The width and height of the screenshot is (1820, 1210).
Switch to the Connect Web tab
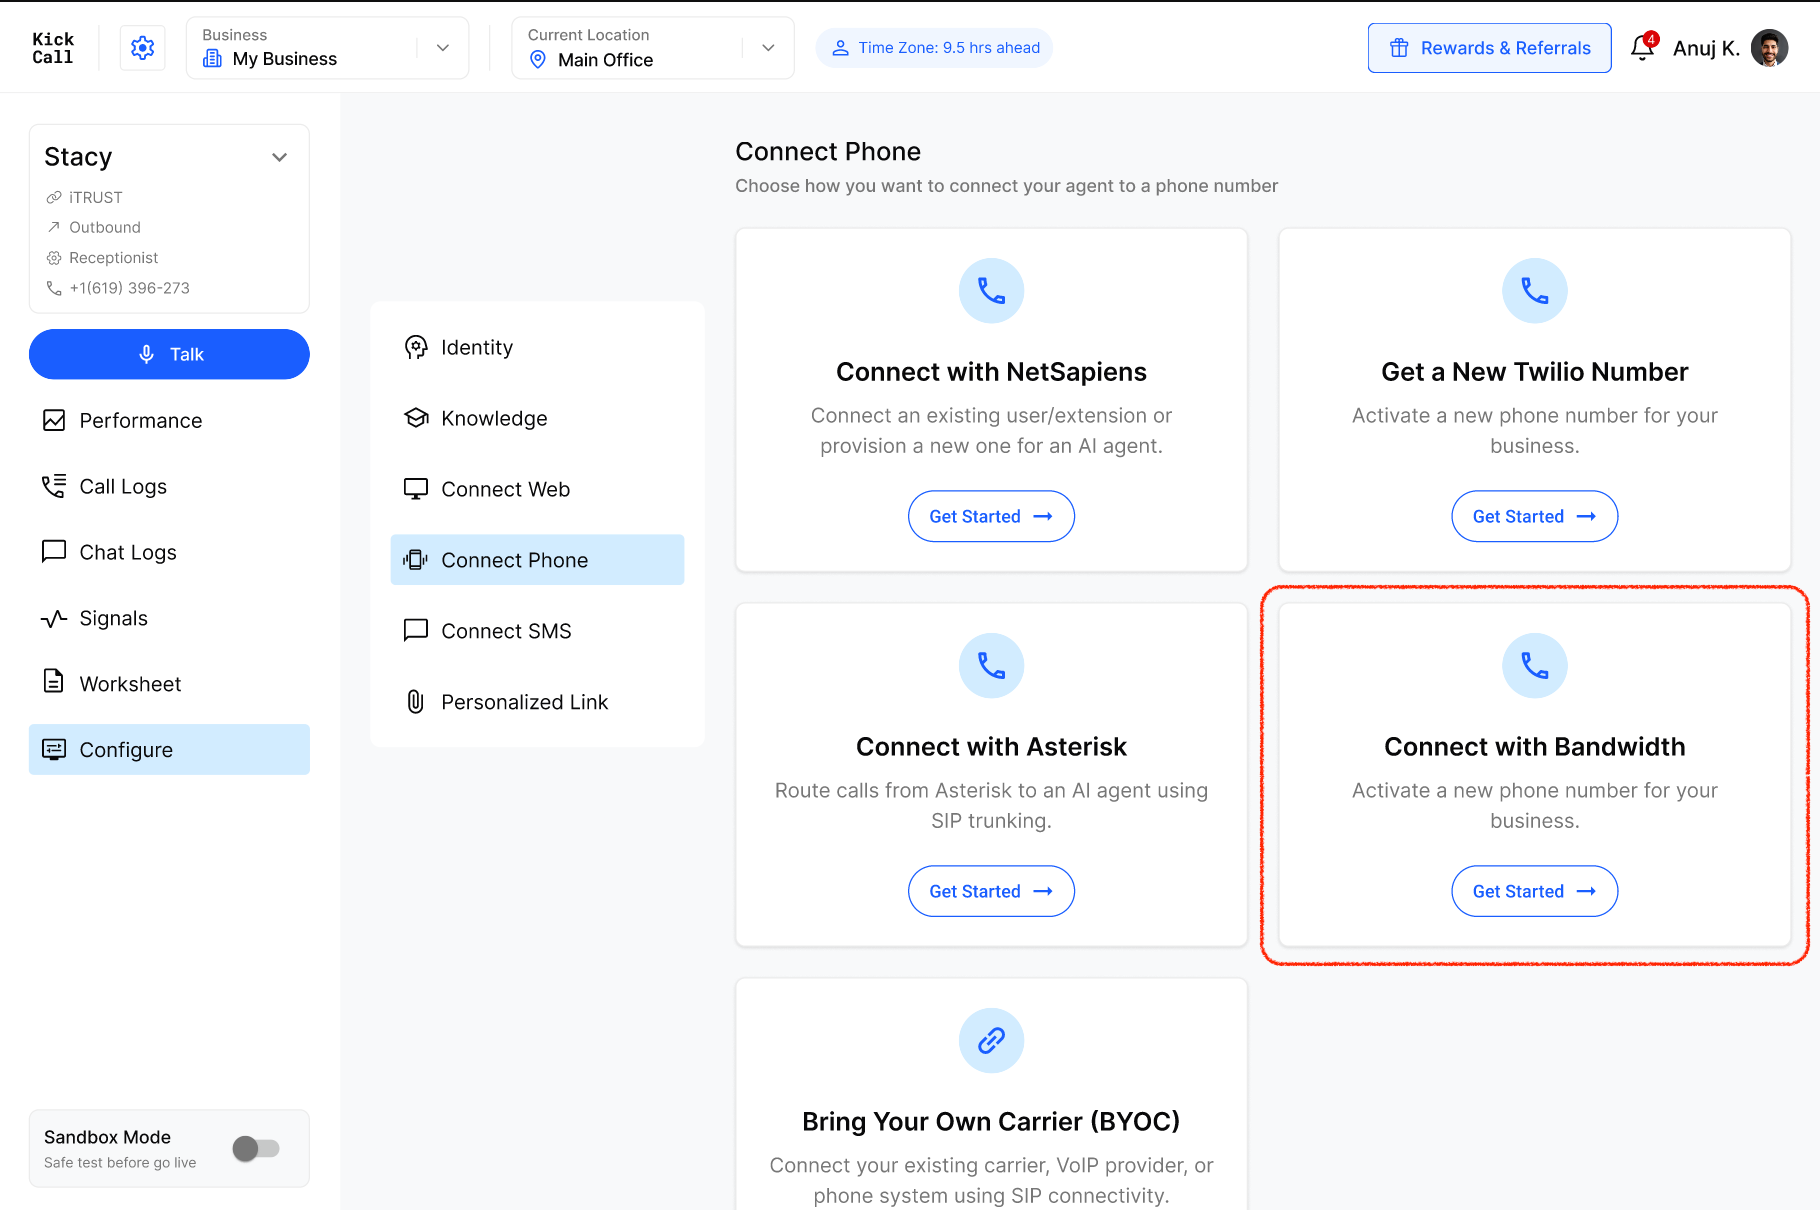click(x=537, y=489)
